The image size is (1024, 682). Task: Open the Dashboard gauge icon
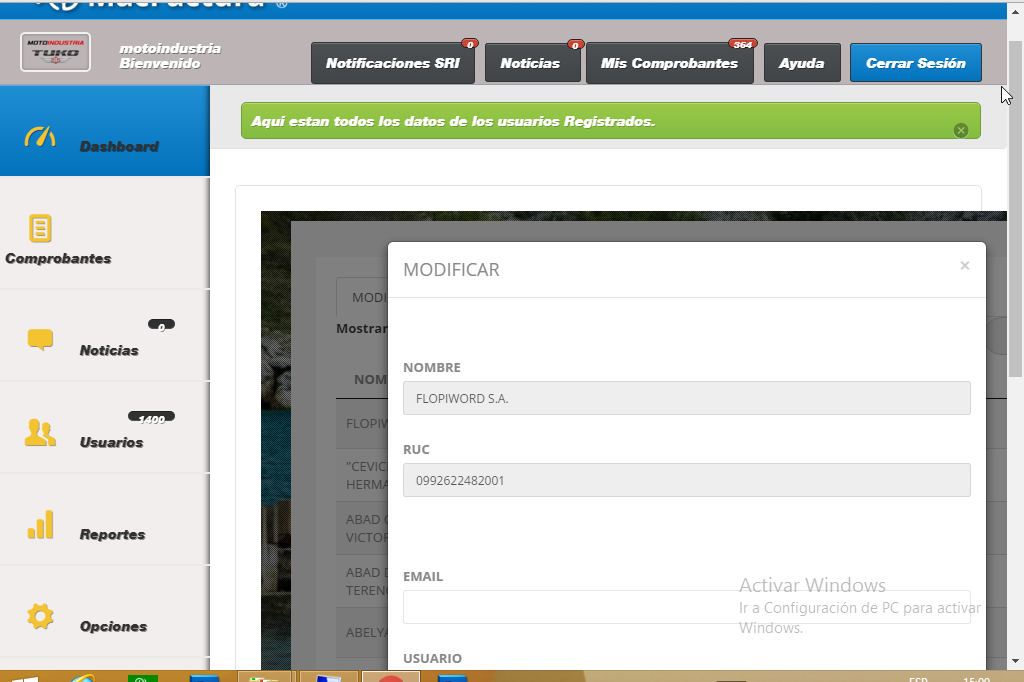point(40,137)
